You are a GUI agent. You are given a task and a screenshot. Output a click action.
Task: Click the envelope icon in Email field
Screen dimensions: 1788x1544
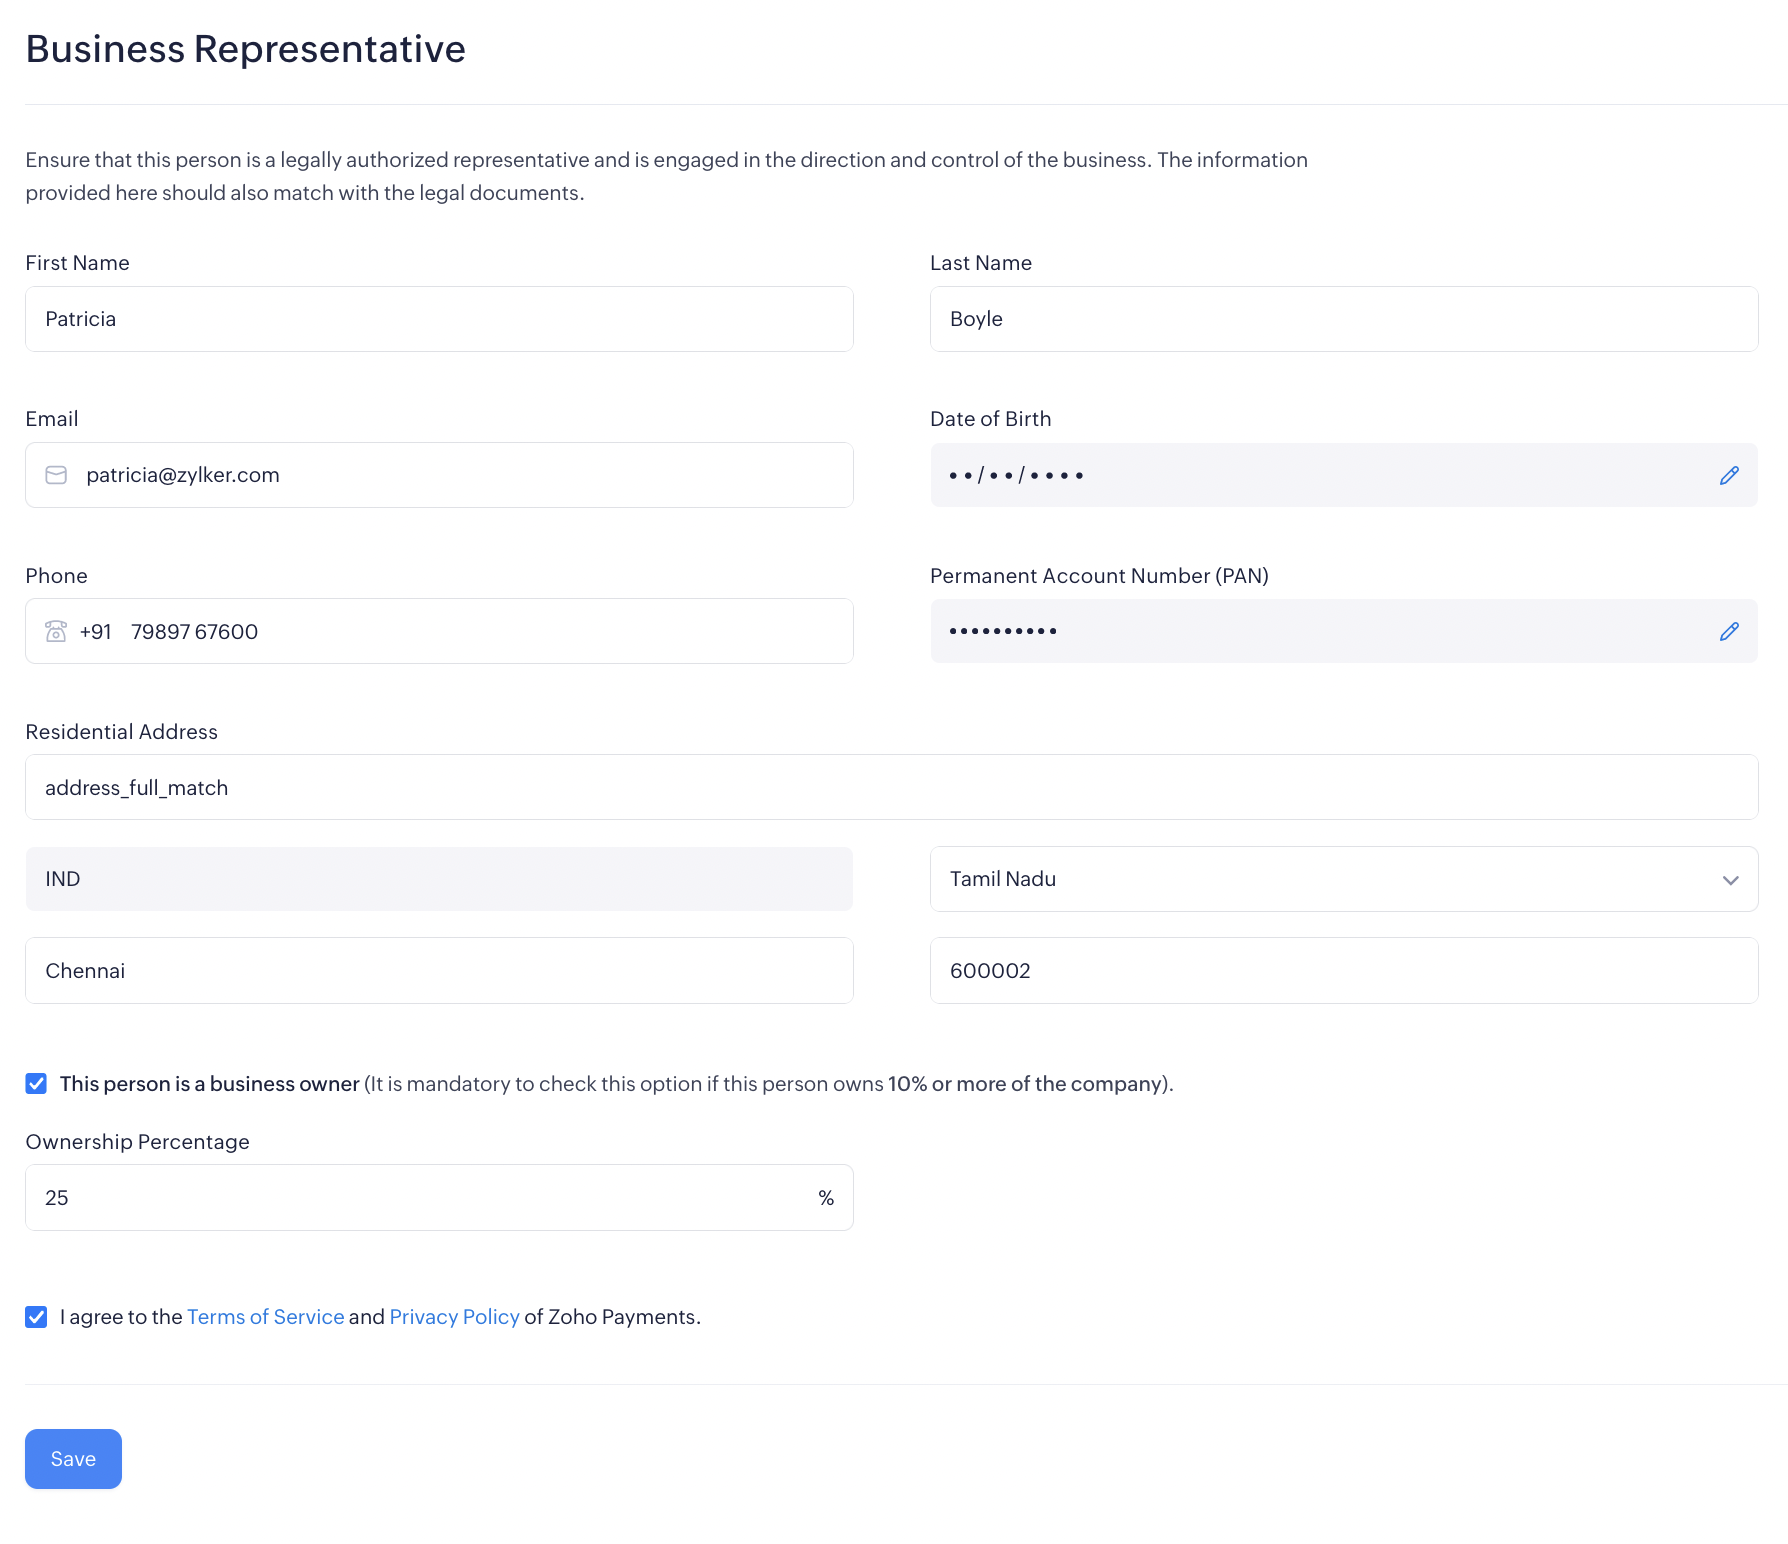tap(56, 475)
